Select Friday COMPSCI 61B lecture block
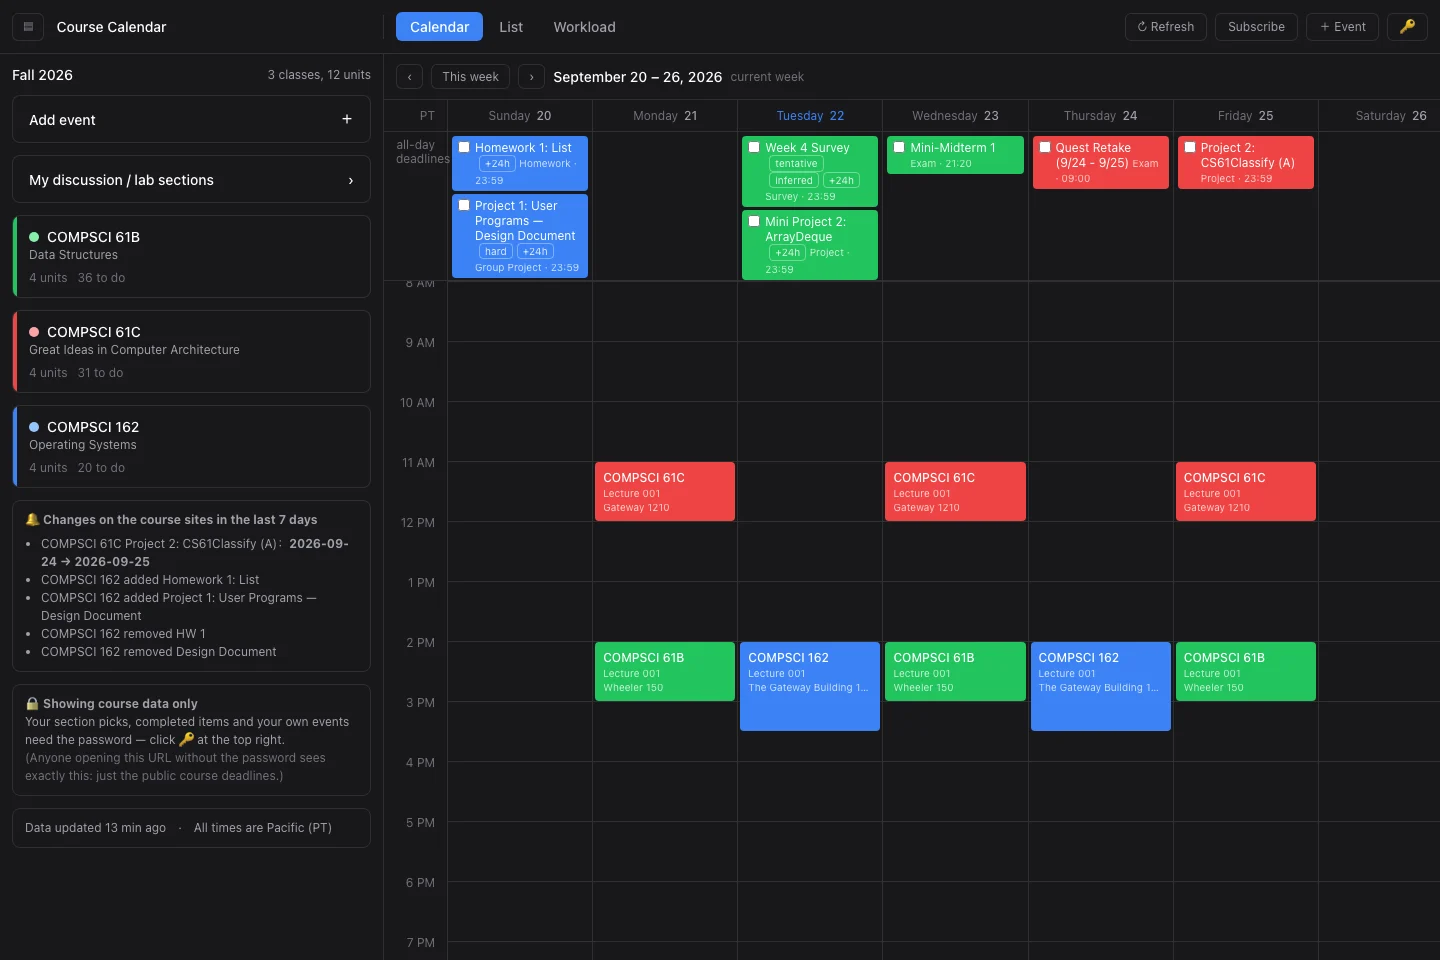This screenshot has width=1440, height=960. click(x=1246, y=671)
